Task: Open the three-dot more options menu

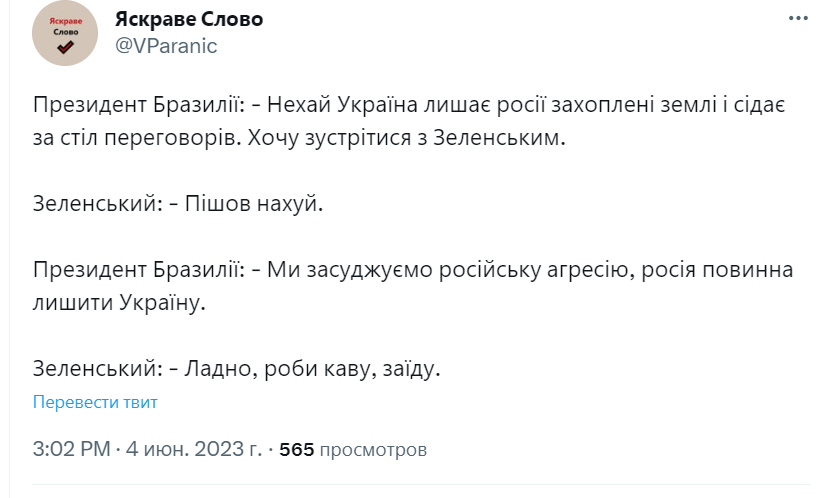Action: [798, 19]
